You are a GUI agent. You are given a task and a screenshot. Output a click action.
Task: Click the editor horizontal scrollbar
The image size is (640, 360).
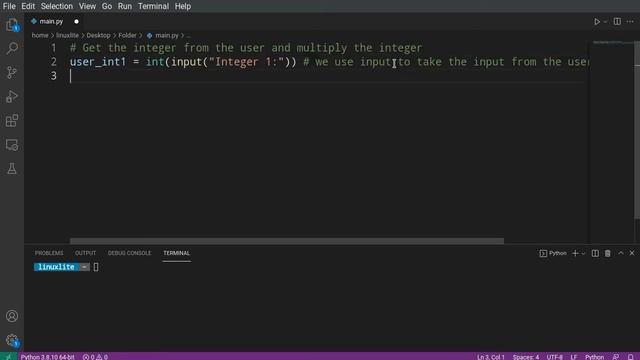tap(287, 241)
